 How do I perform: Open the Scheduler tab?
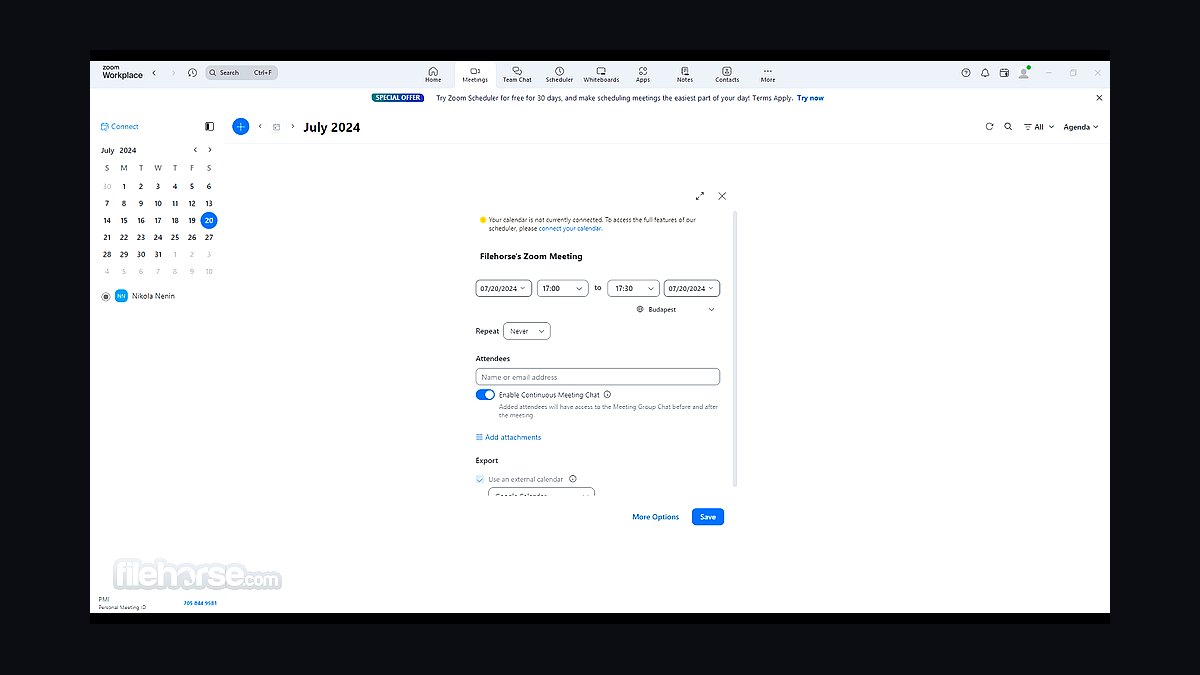pyautogui.click(x=559, y=75)
